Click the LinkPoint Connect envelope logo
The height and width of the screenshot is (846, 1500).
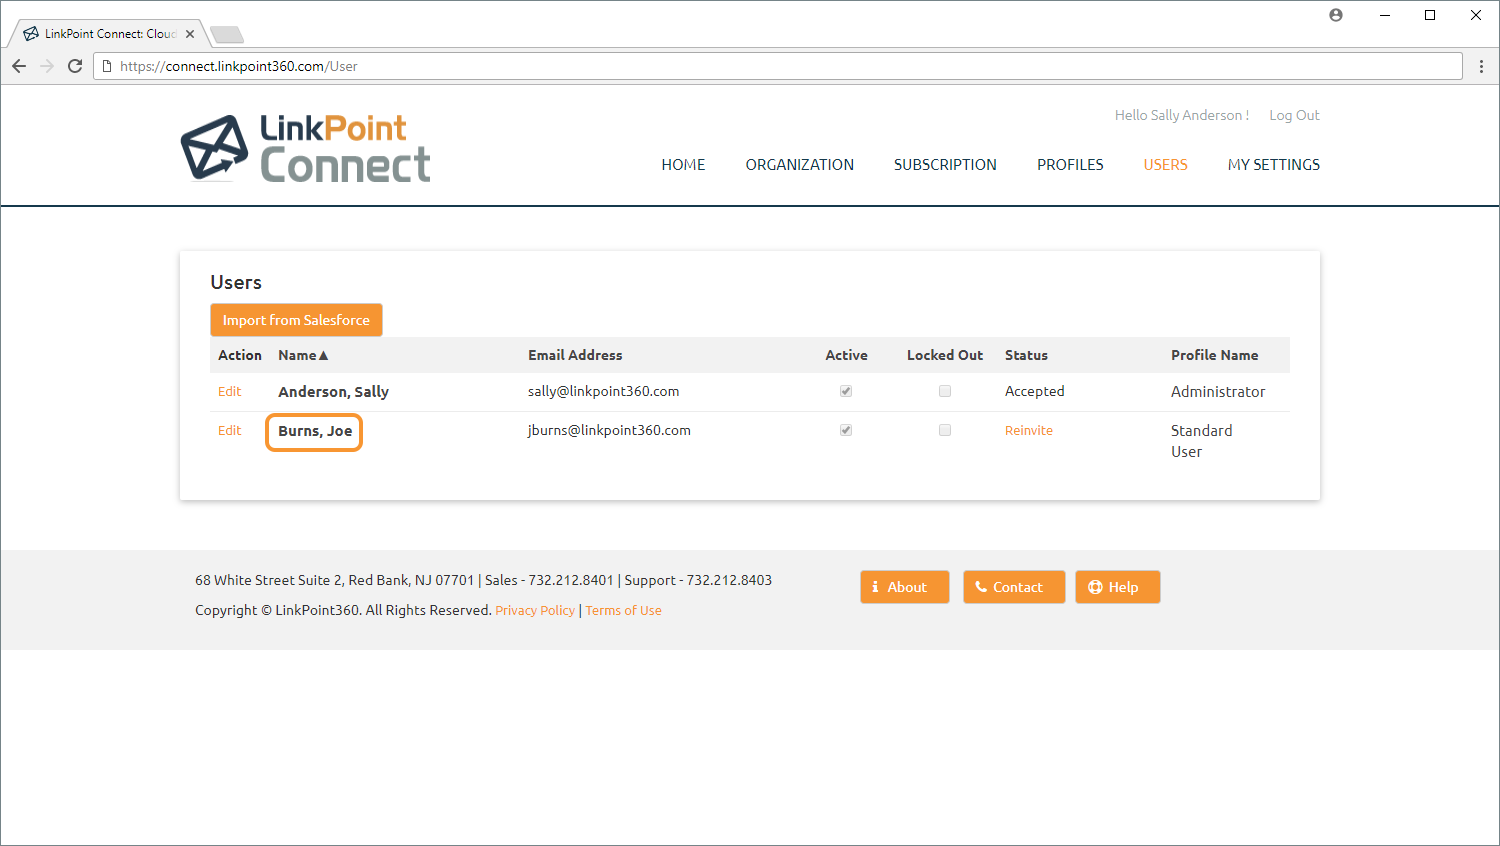click(214, 148)
